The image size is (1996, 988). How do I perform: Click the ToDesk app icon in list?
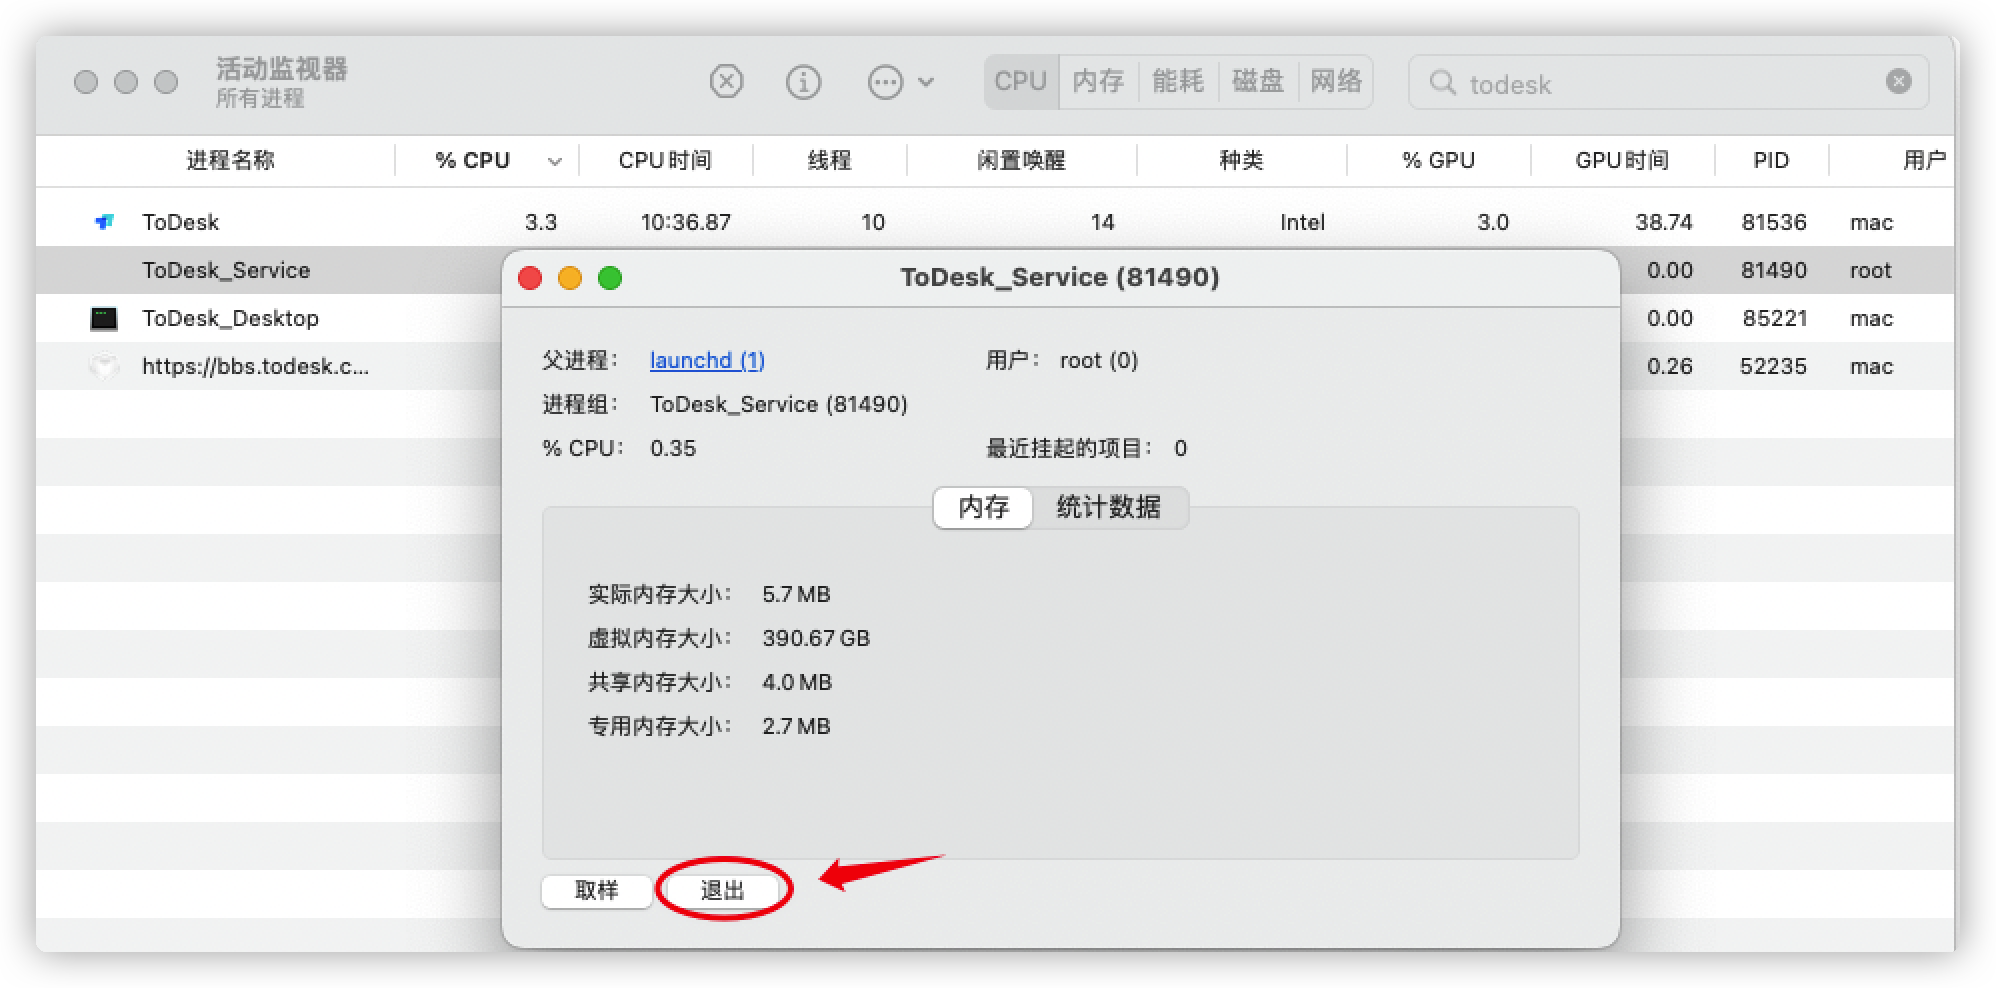(x=104, y=222)
